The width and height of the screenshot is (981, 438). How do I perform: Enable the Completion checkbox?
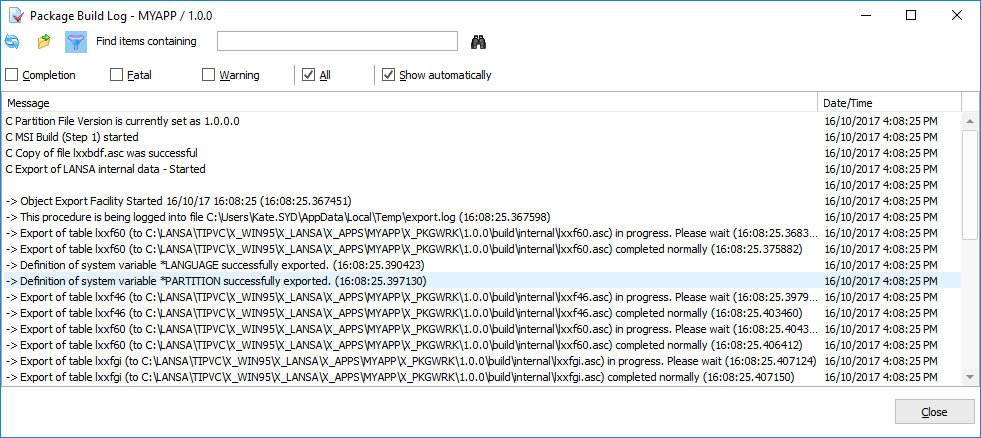[x=11, y=75]
